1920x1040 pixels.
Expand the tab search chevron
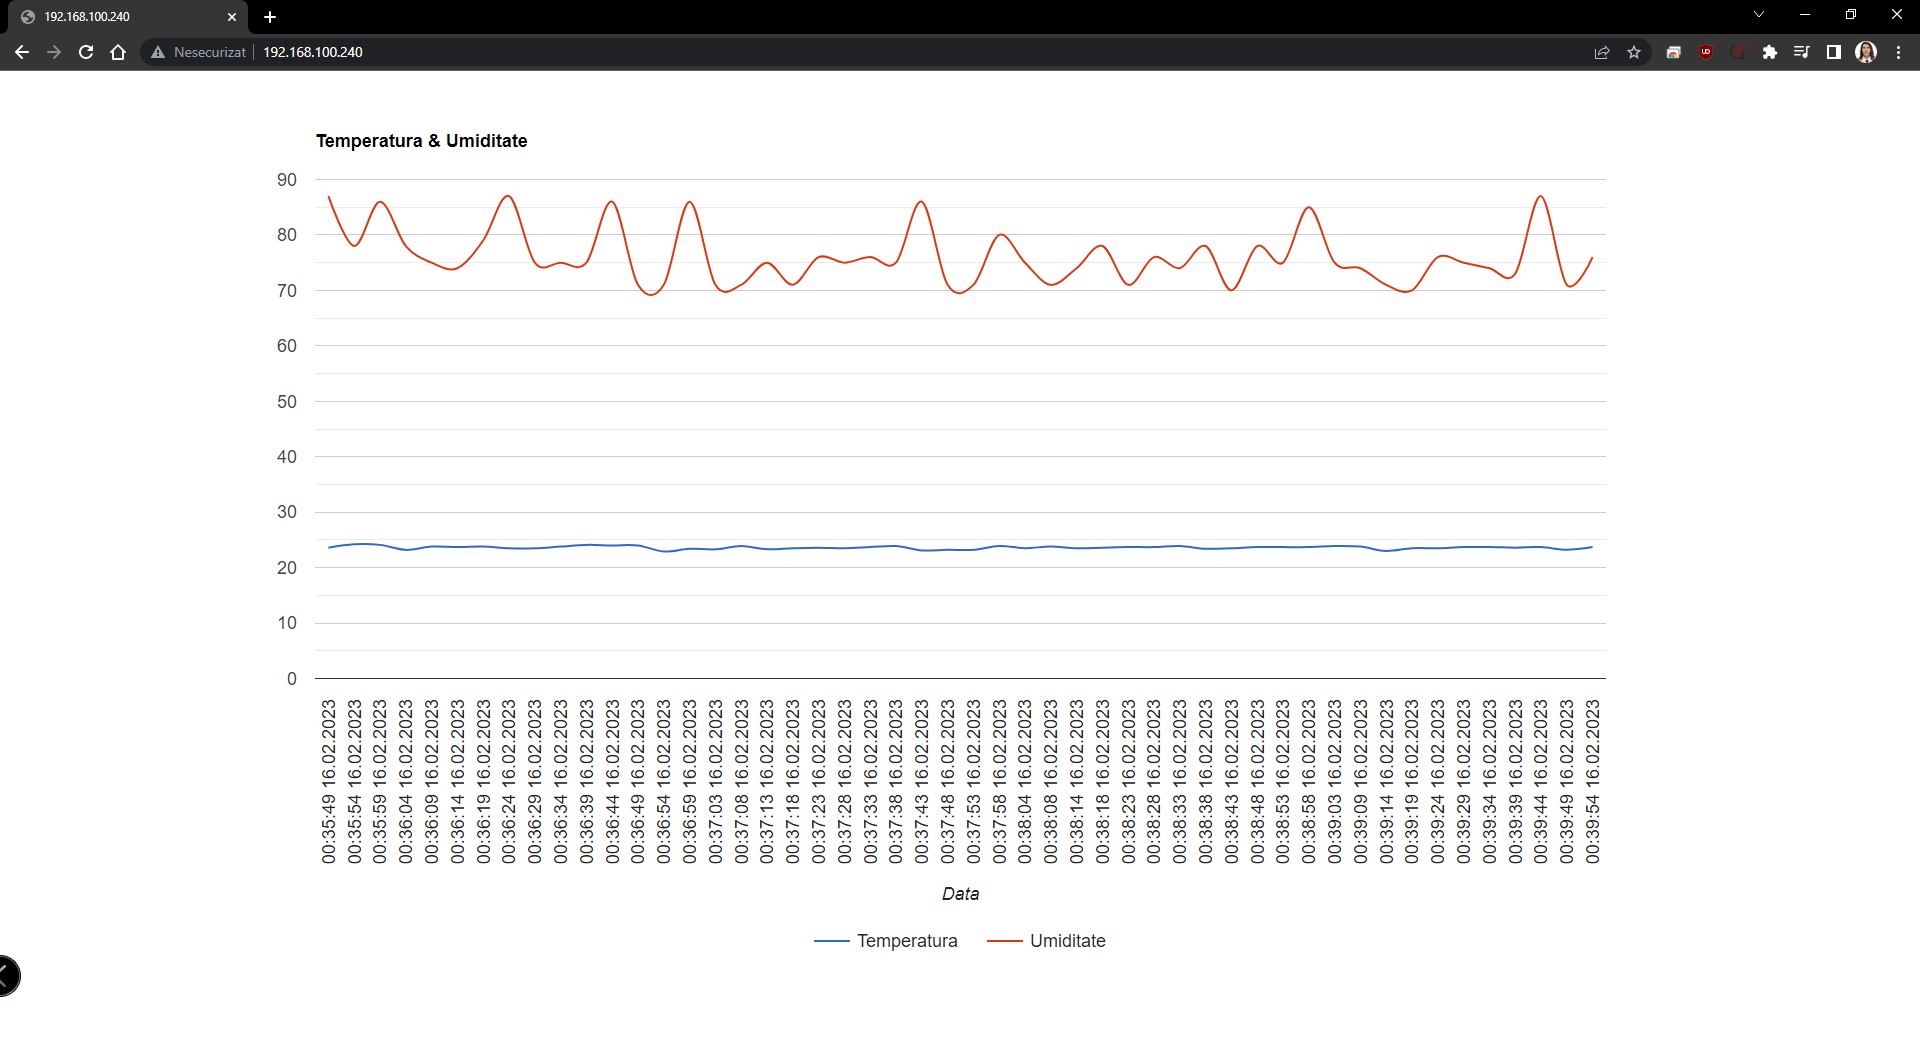[1759, 15]
